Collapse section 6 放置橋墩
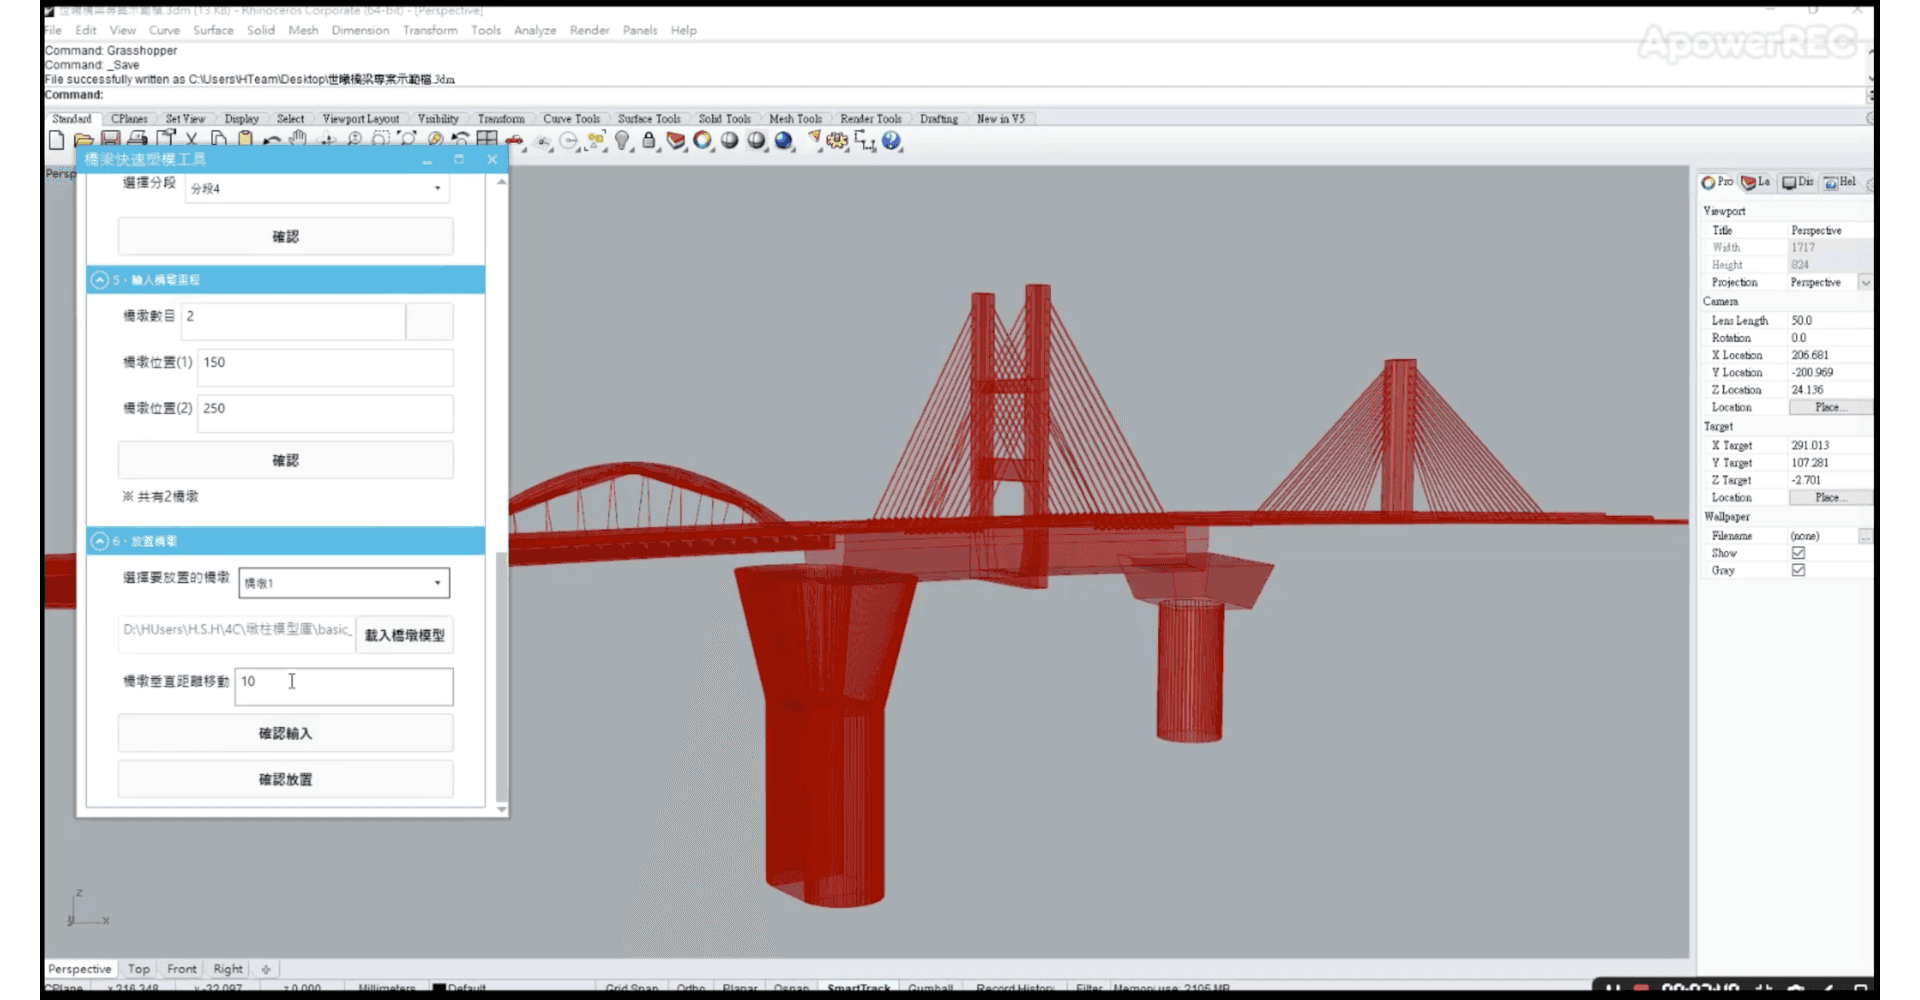Screen dimensions: 1920x1000 pyautogui.click(x=99, y=541)
